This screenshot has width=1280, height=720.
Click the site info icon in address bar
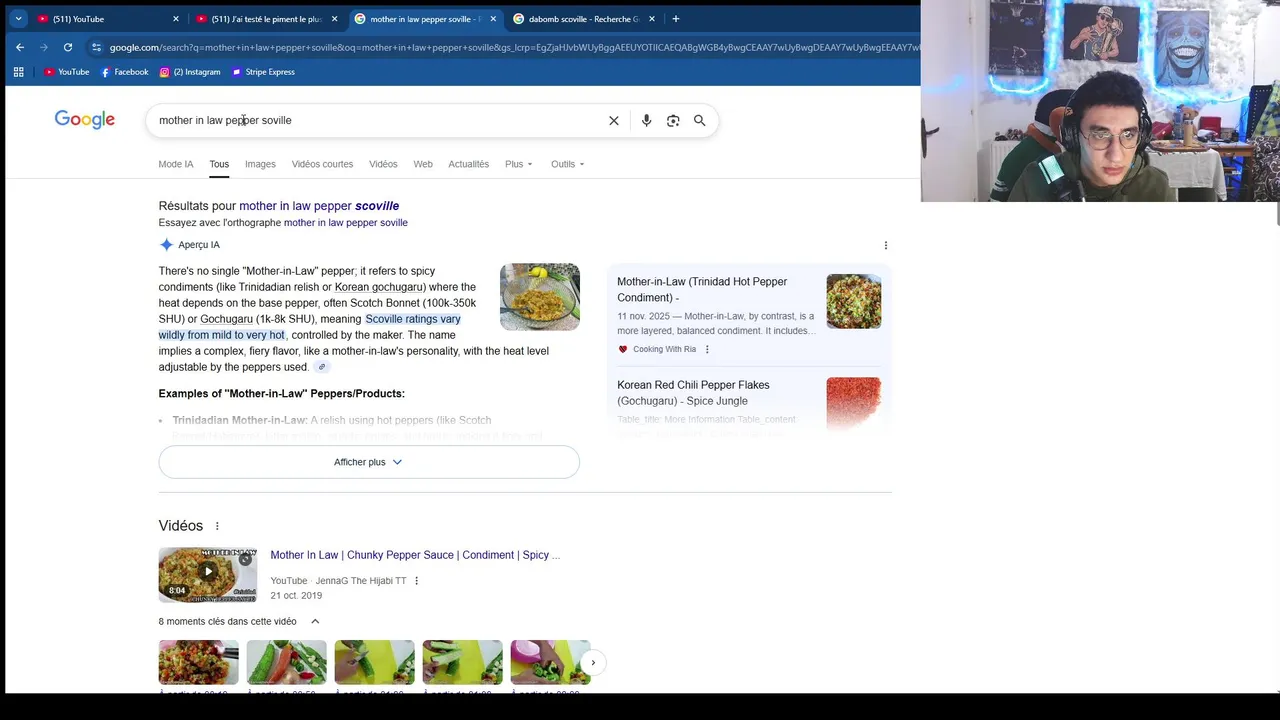click(x=96, y=47)
